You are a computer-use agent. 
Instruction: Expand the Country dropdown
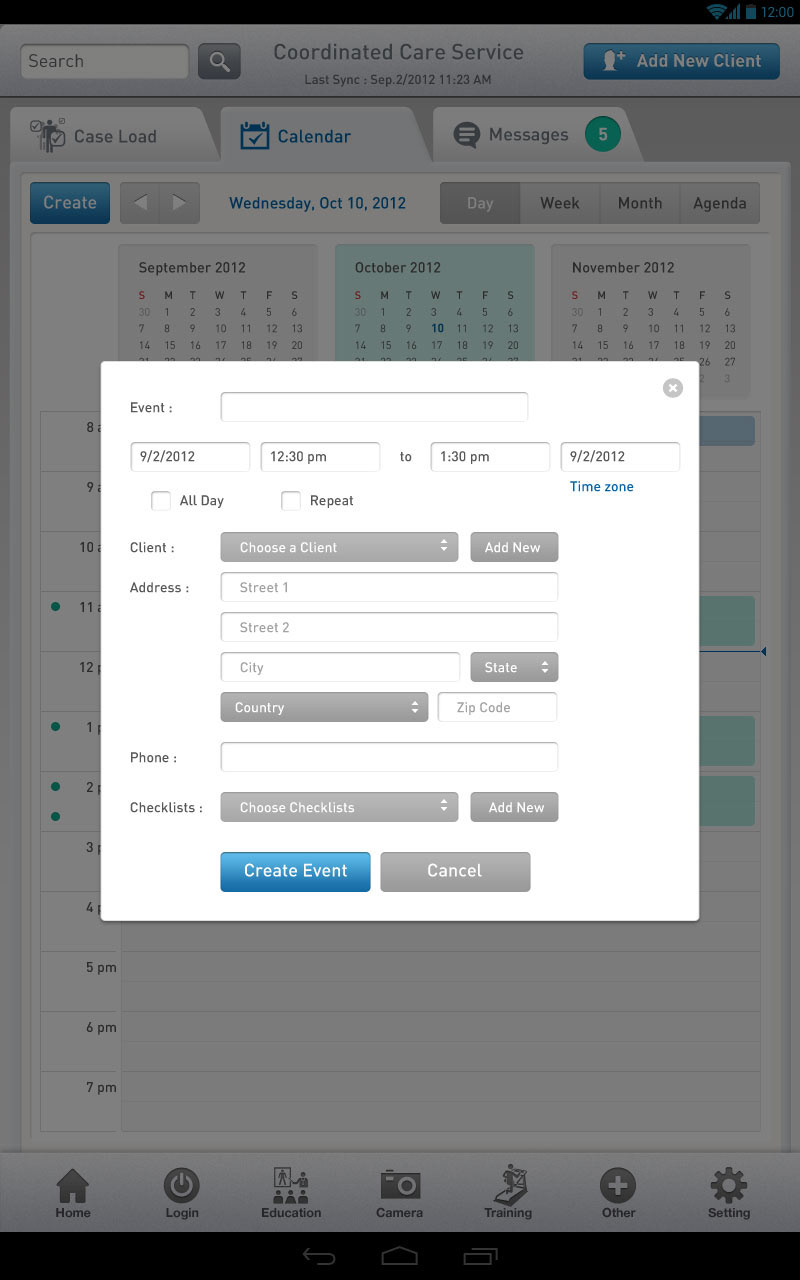coord(324,707)
